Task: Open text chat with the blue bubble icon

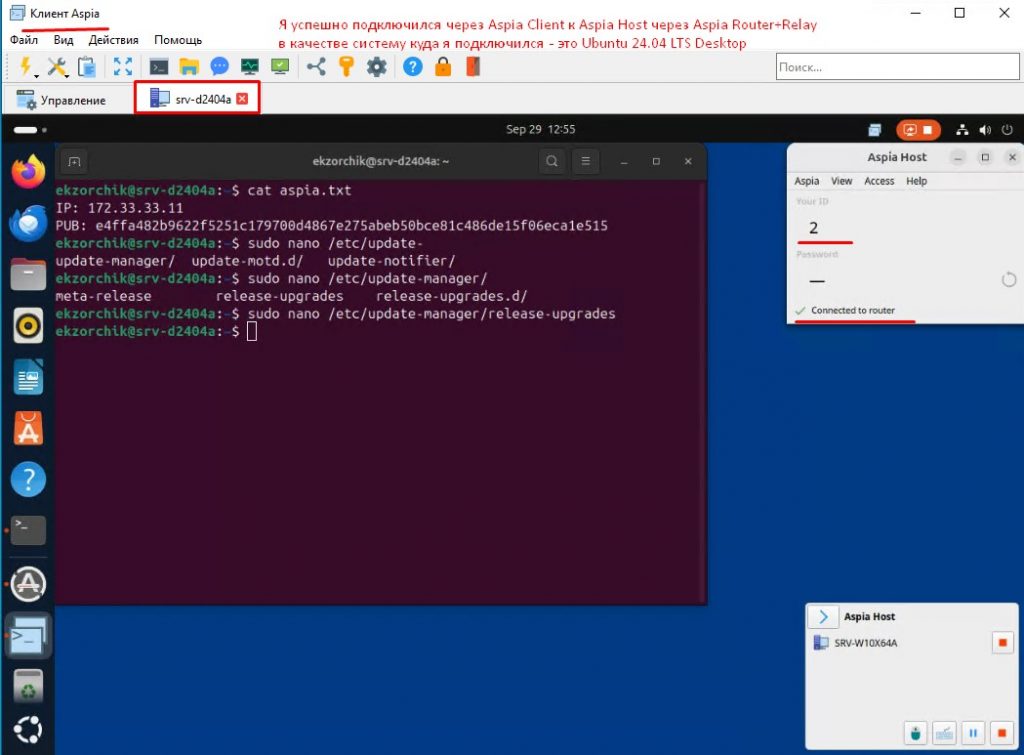Action: pyautogui.click(x=219, y=67)
